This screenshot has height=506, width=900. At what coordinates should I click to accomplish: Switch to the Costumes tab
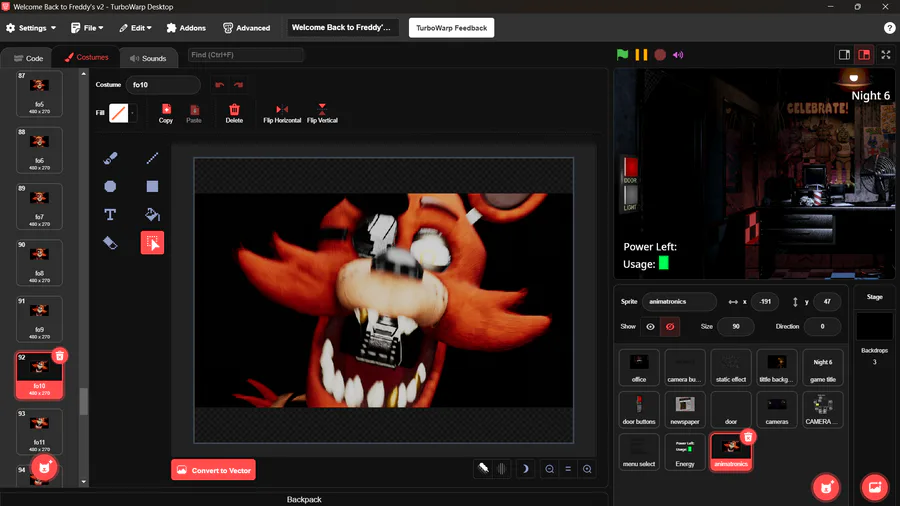(86, 57)
